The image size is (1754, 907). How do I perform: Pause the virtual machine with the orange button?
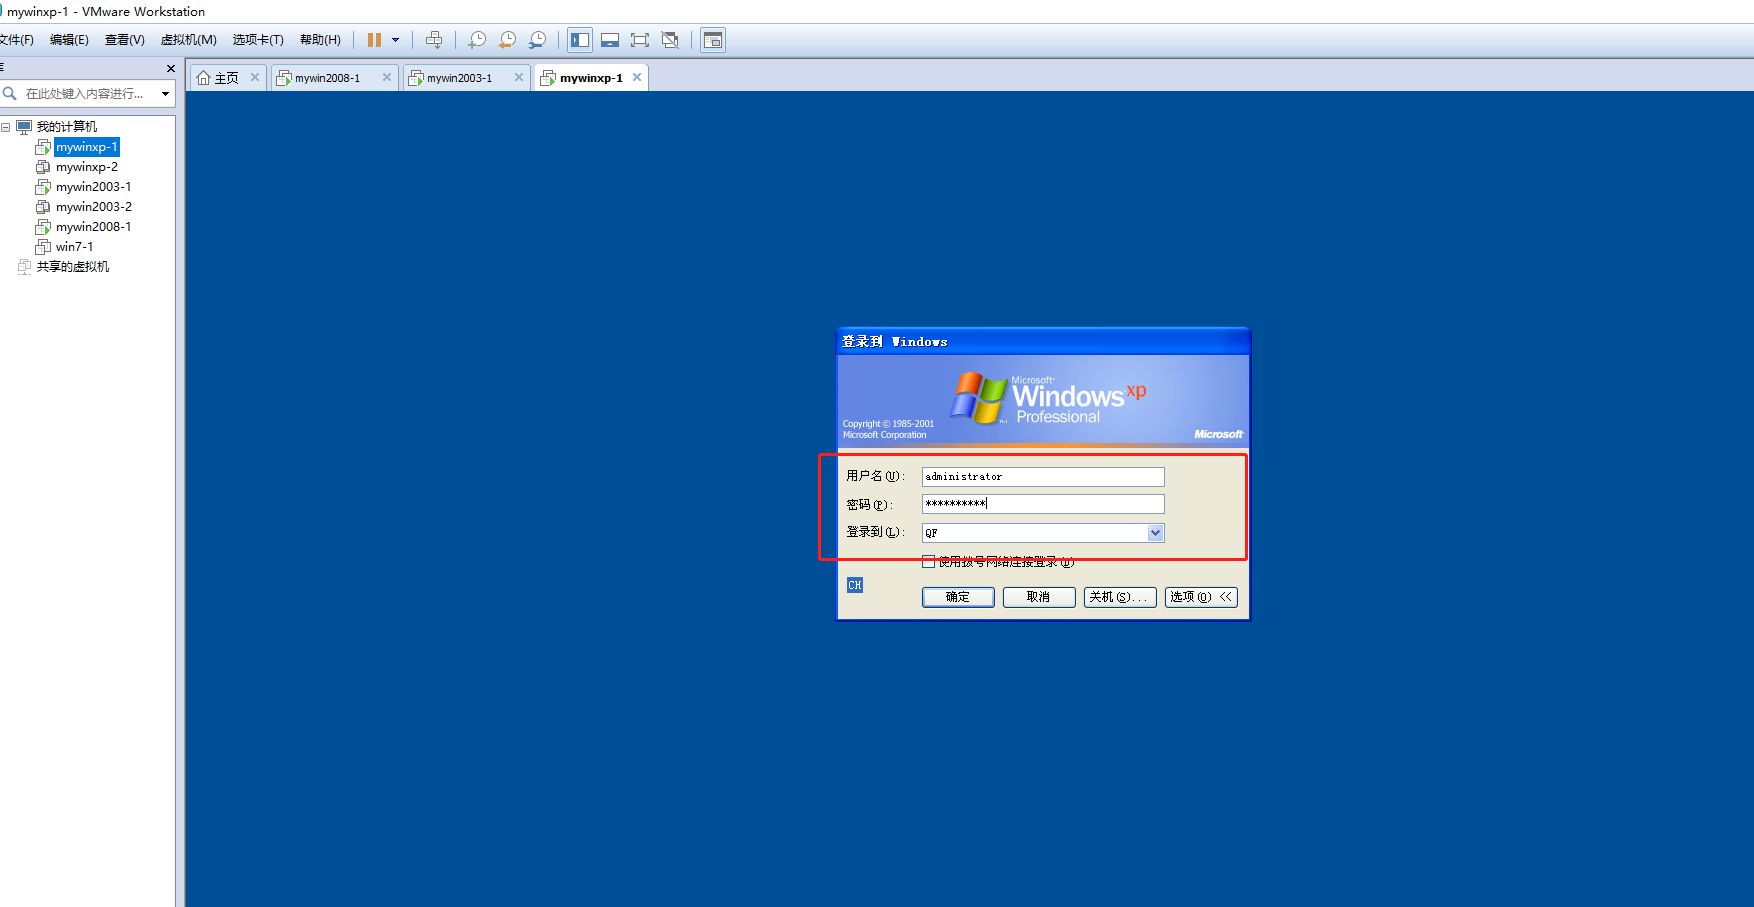click(x=374, y=40)
